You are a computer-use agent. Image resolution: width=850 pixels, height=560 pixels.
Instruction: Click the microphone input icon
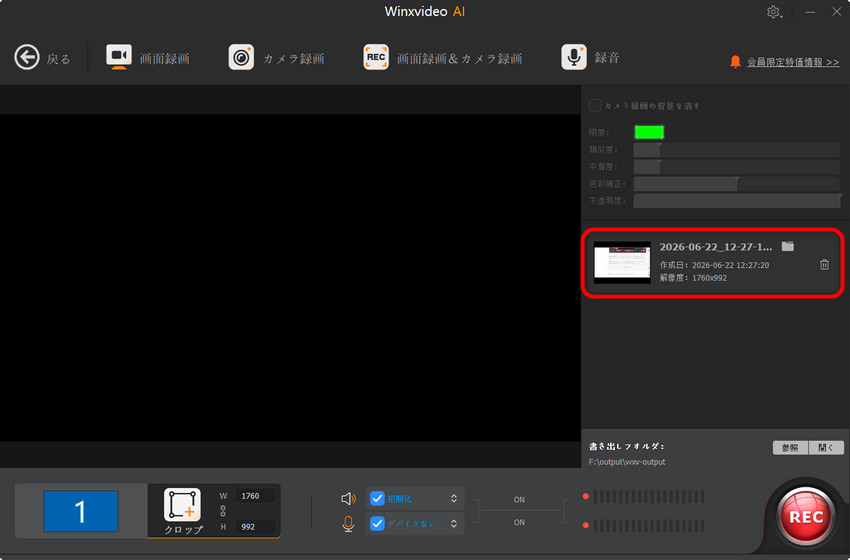(349, 524)
